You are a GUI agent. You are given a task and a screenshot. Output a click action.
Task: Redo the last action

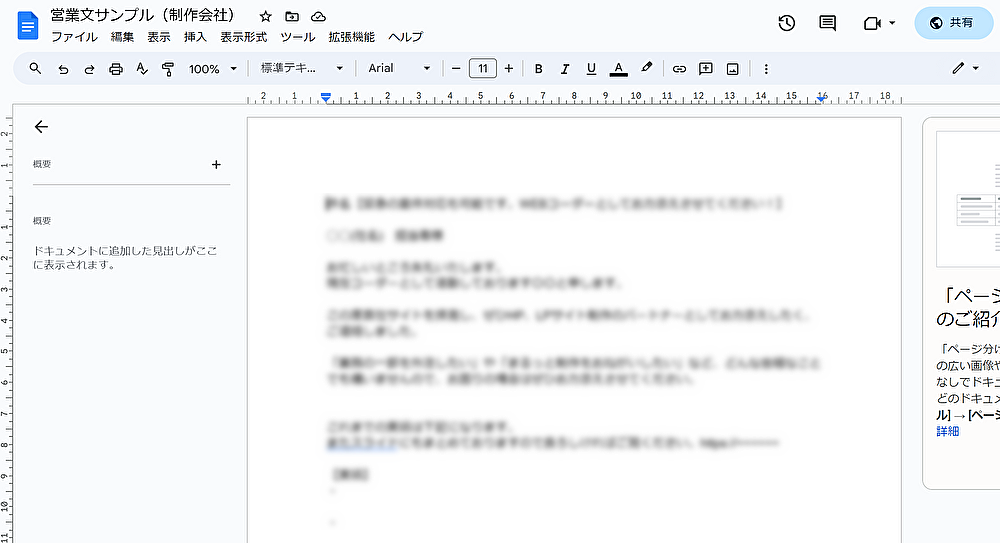coord(89,69)
